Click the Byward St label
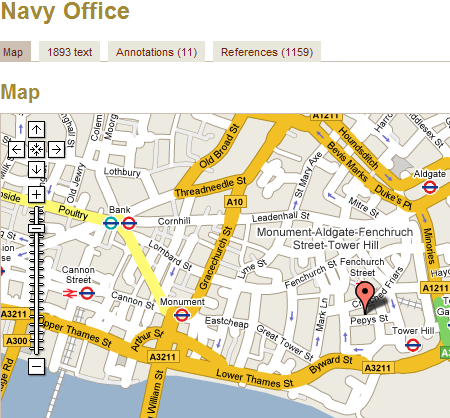 tap(331, 364)
